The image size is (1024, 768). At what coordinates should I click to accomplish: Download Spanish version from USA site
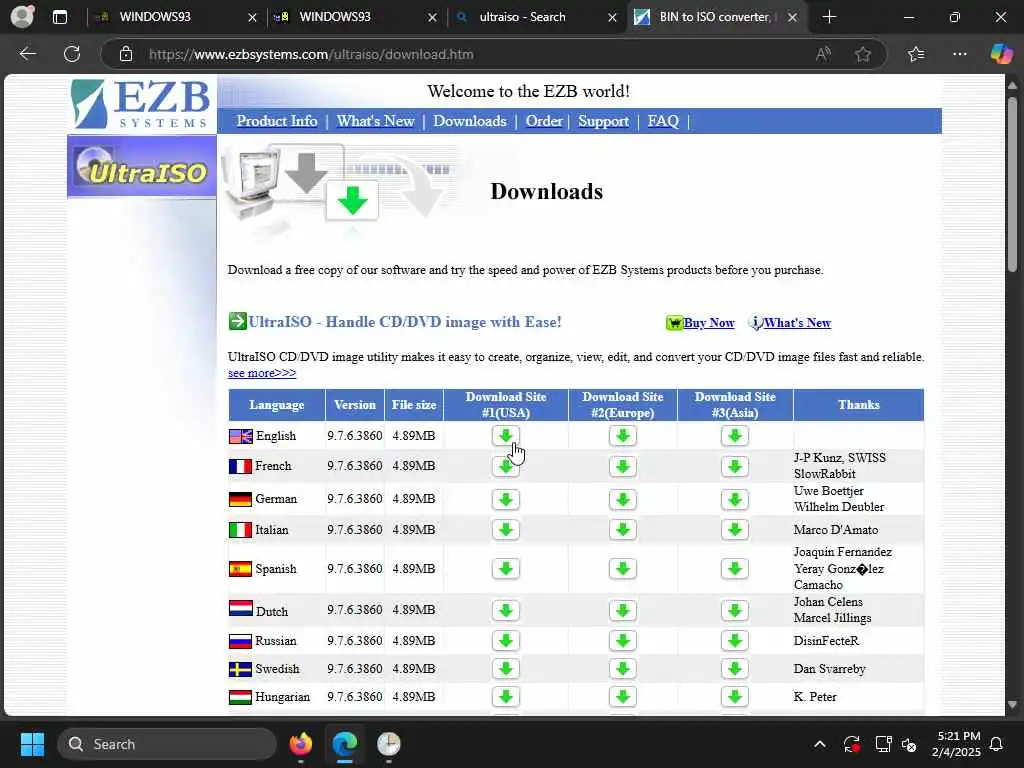[x=505, y=569]
